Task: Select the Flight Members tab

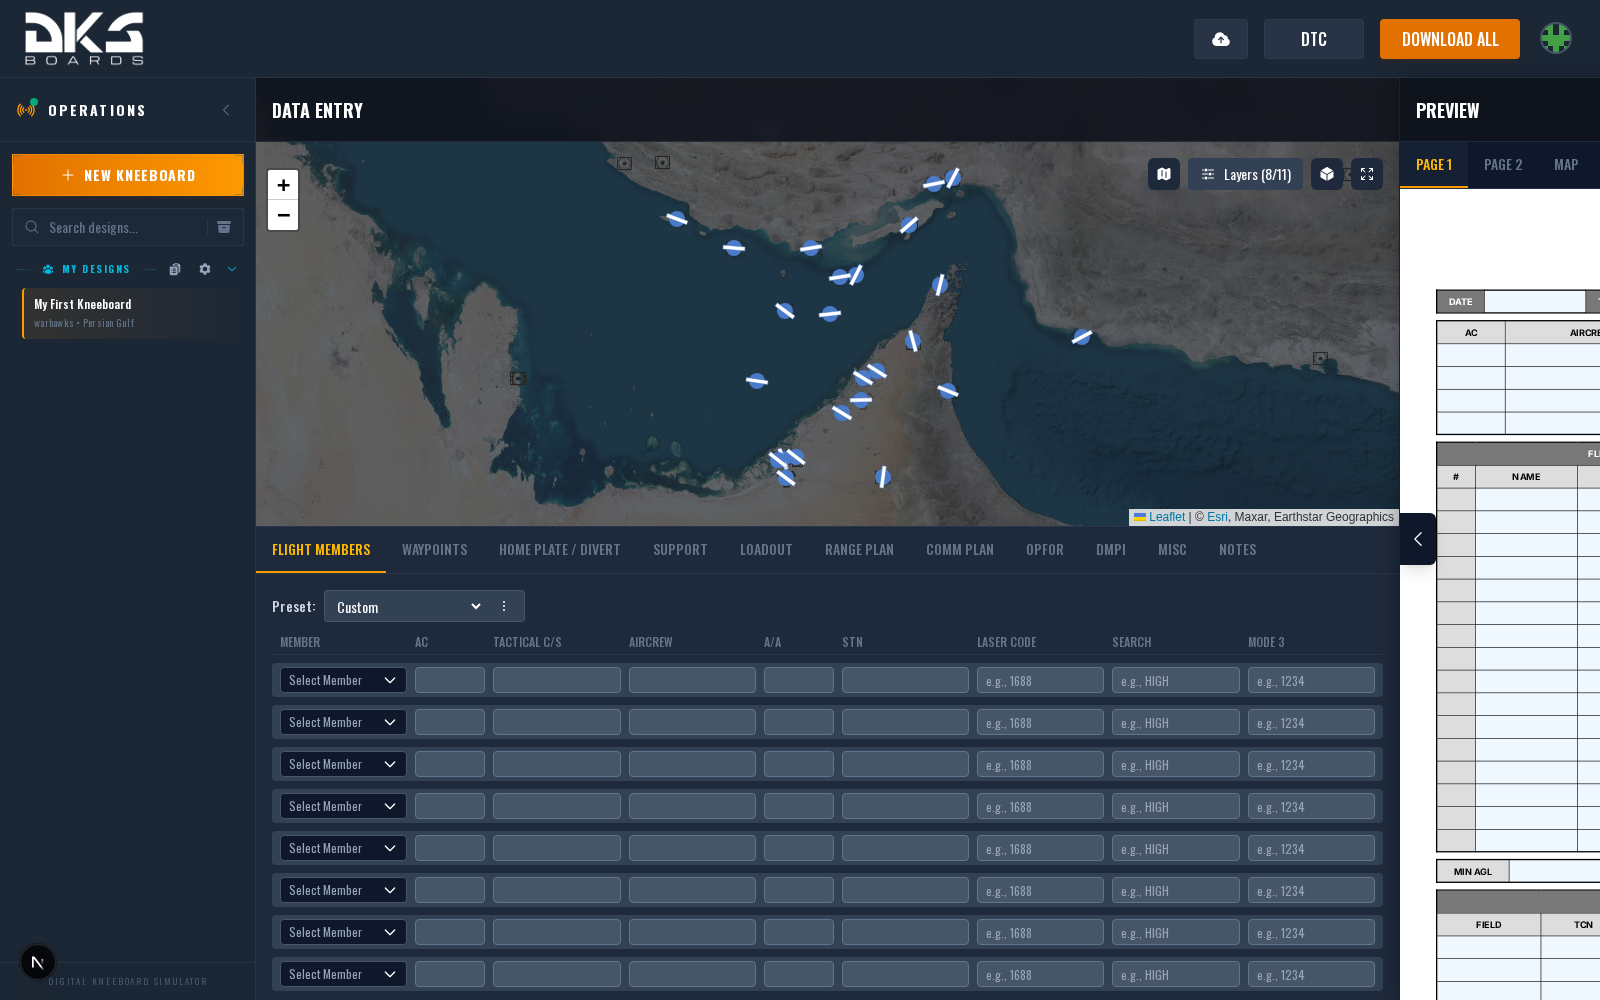Action: click(321, 550)
